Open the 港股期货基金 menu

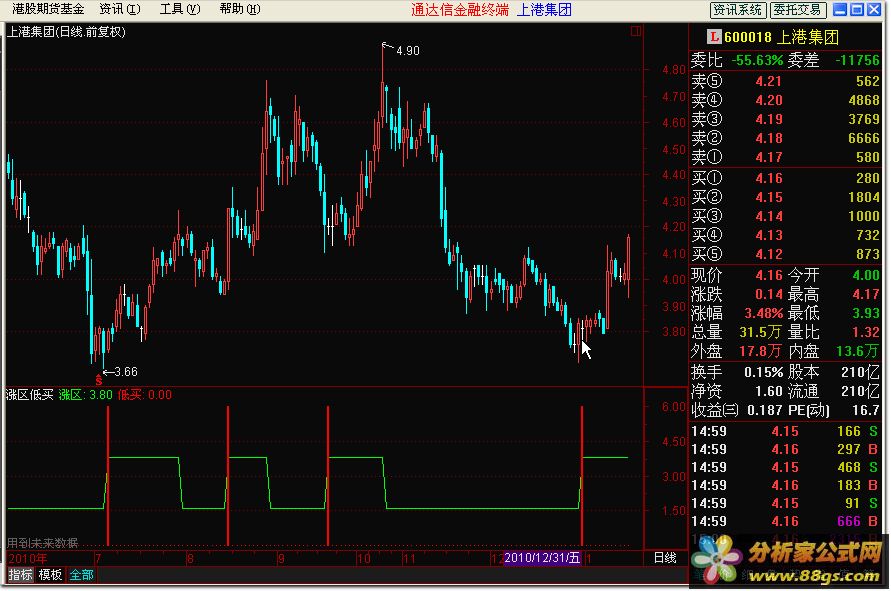click(48, 9)
